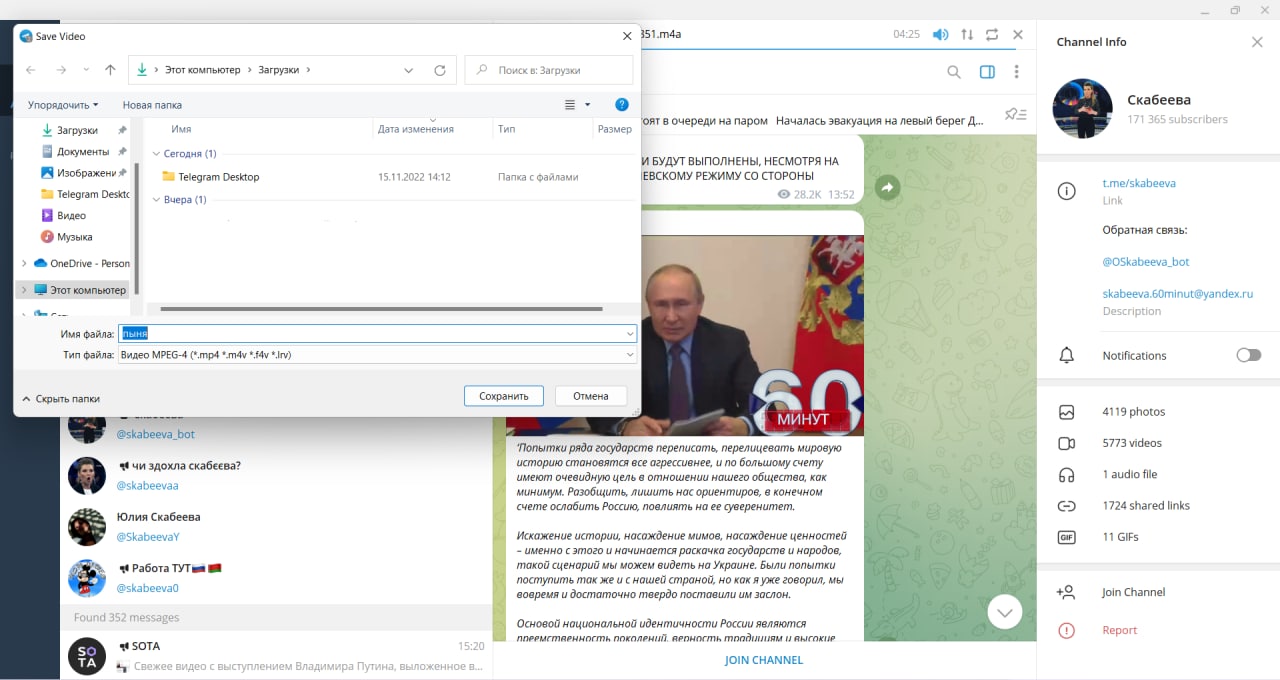Open the Тип файла format dropdown
The height and width of the screenshot is (680, 1280).
[x=630, y=354]
